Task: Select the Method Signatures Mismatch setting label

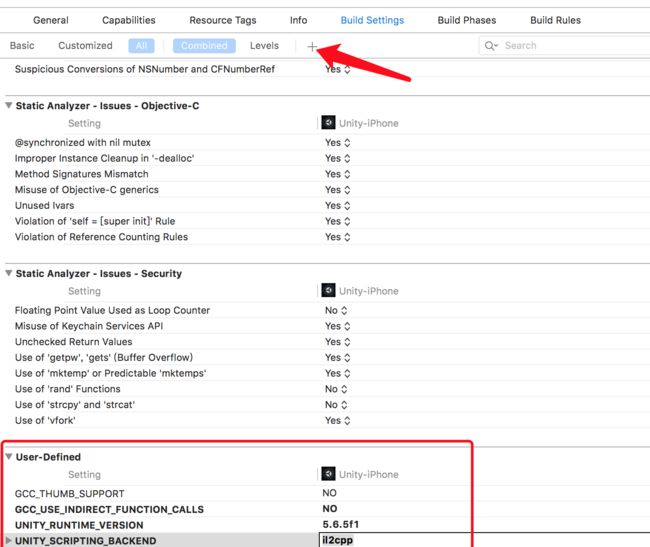Action: (x=82, y=174)
